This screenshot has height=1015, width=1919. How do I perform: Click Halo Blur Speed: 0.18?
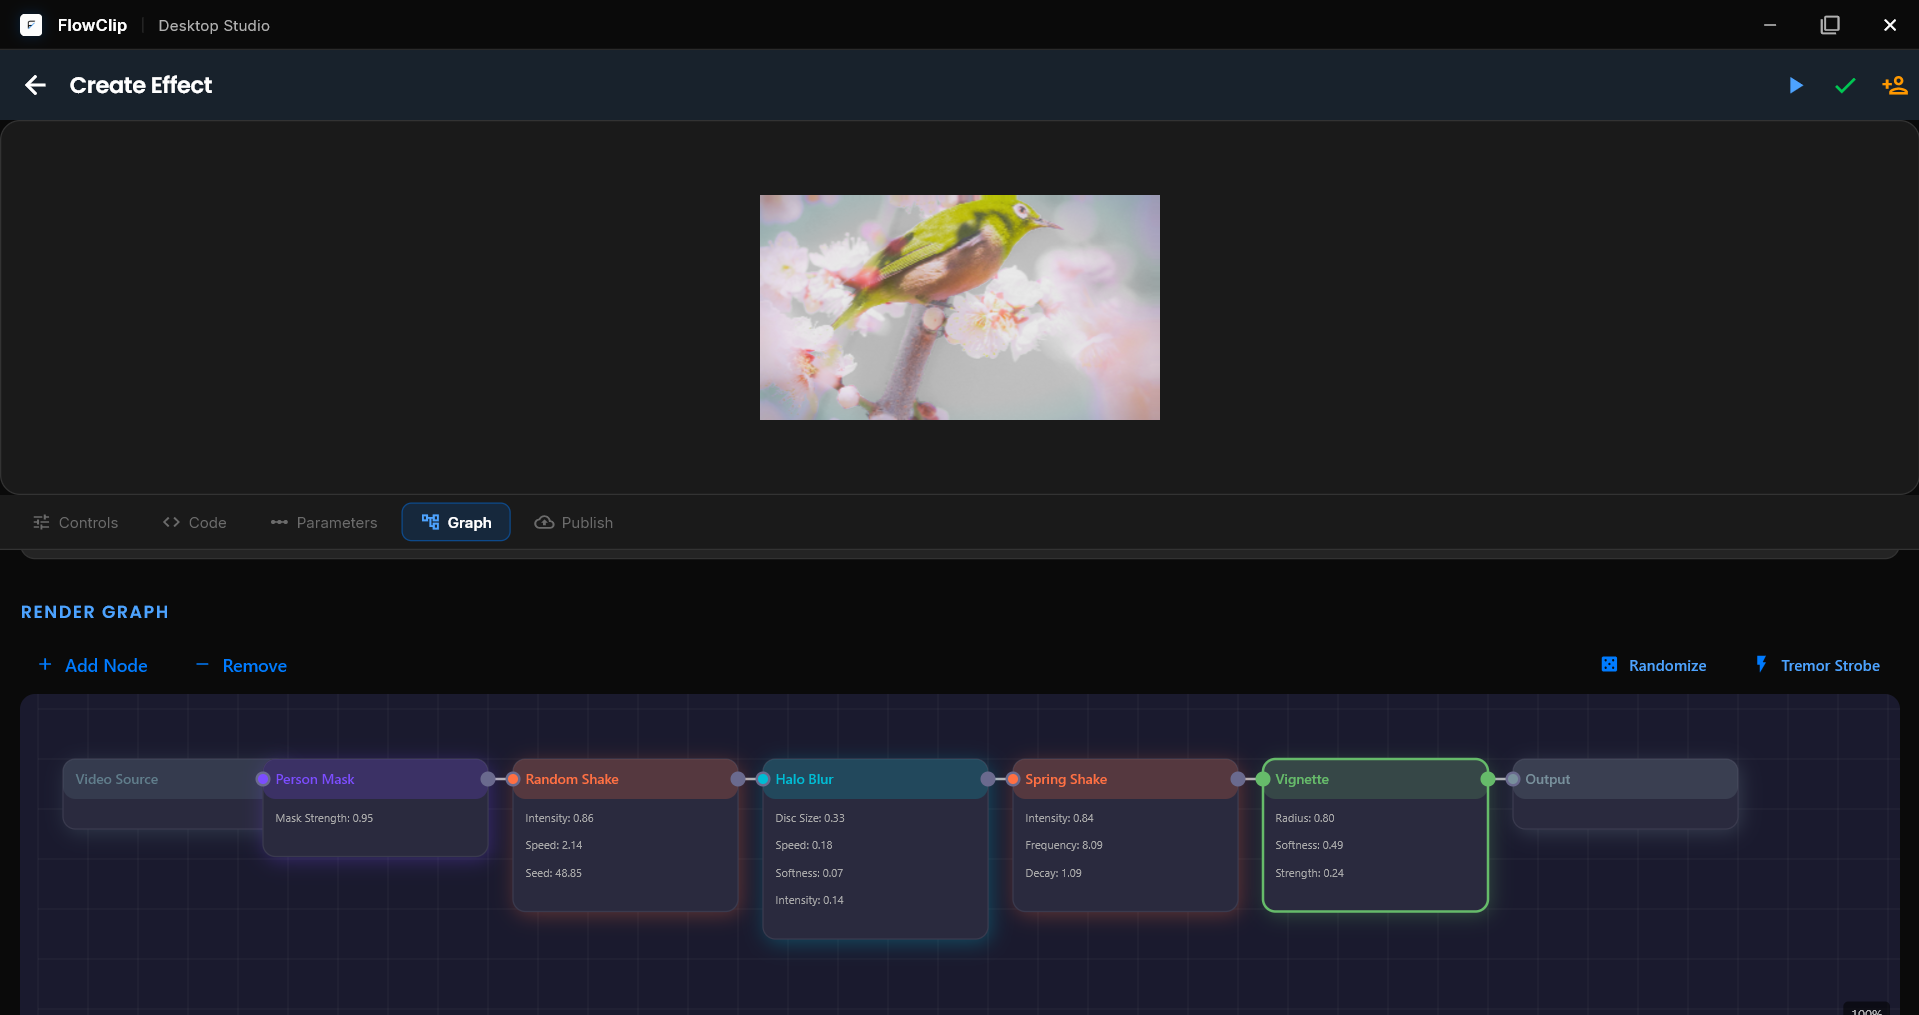[804, 845]
